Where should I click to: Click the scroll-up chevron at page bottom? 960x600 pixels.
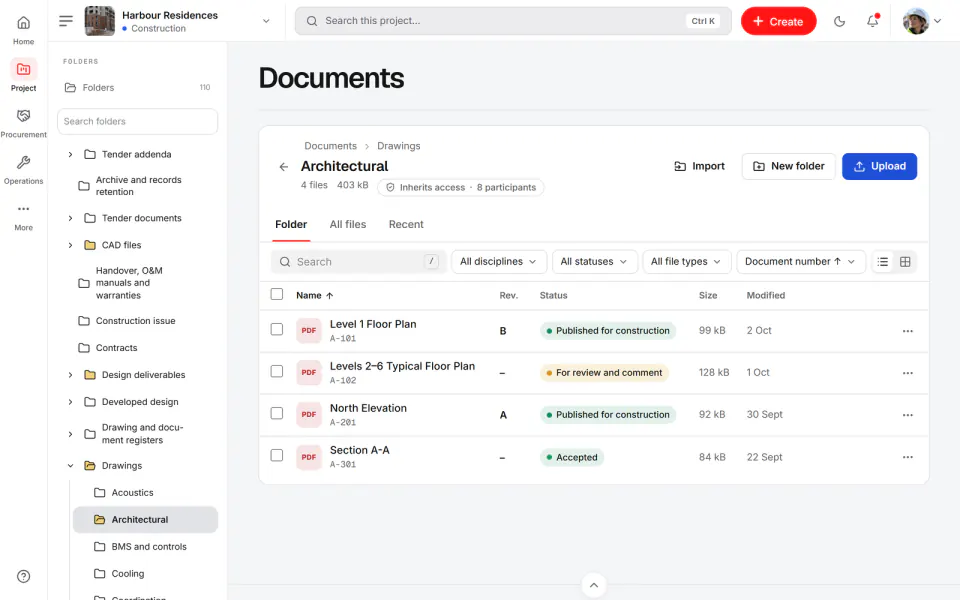pos(593,585)
